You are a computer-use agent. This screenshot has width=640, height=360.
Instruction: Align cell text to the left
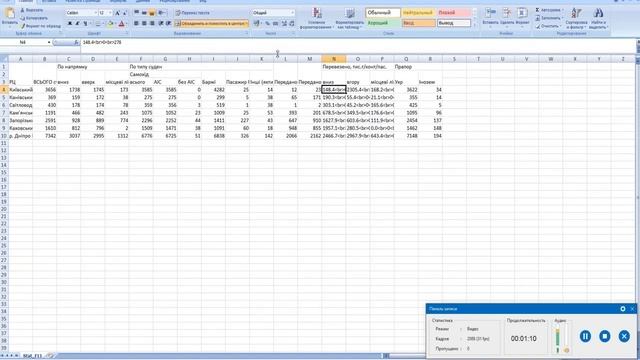coord(137,24)
